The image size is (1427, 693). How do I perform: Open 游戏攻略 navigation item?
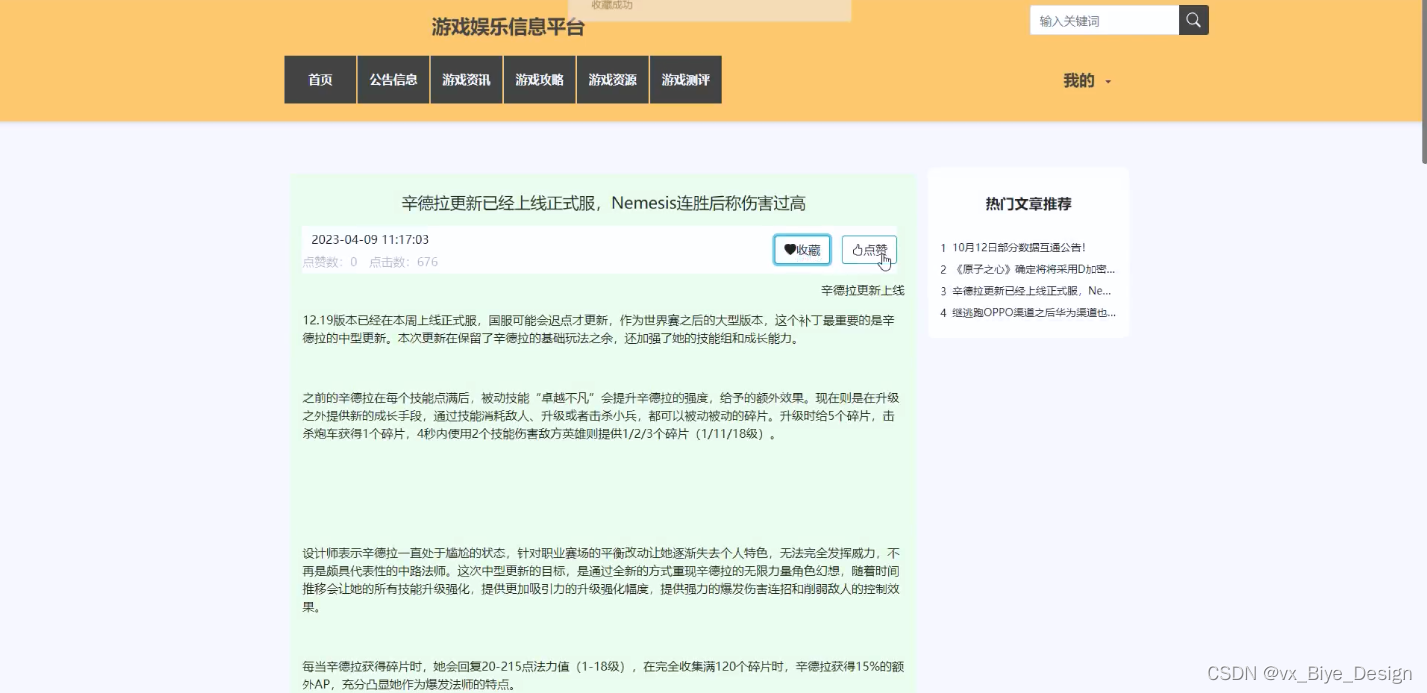[539, 80]
